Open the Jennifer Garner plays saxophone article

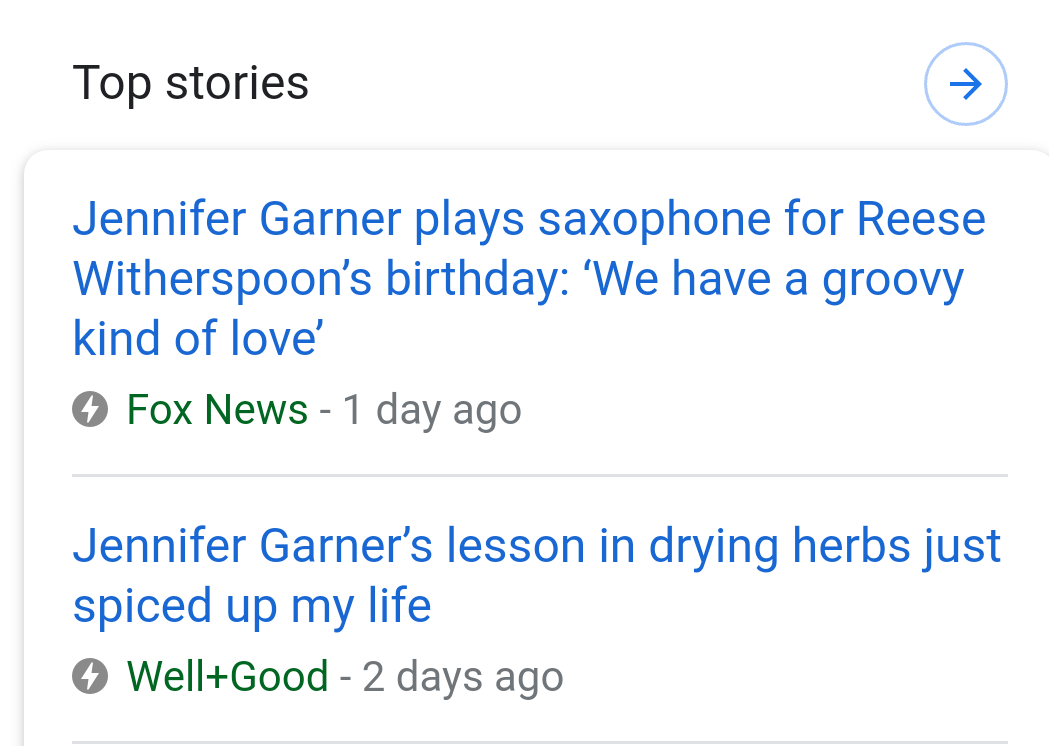[x=529, y=278]
